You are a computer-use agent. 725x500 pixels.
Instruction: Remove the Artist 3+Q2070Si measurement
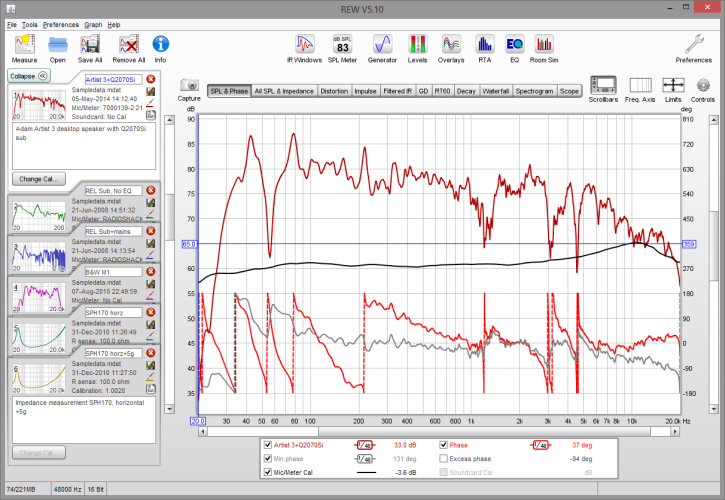(x=151, y=78)
